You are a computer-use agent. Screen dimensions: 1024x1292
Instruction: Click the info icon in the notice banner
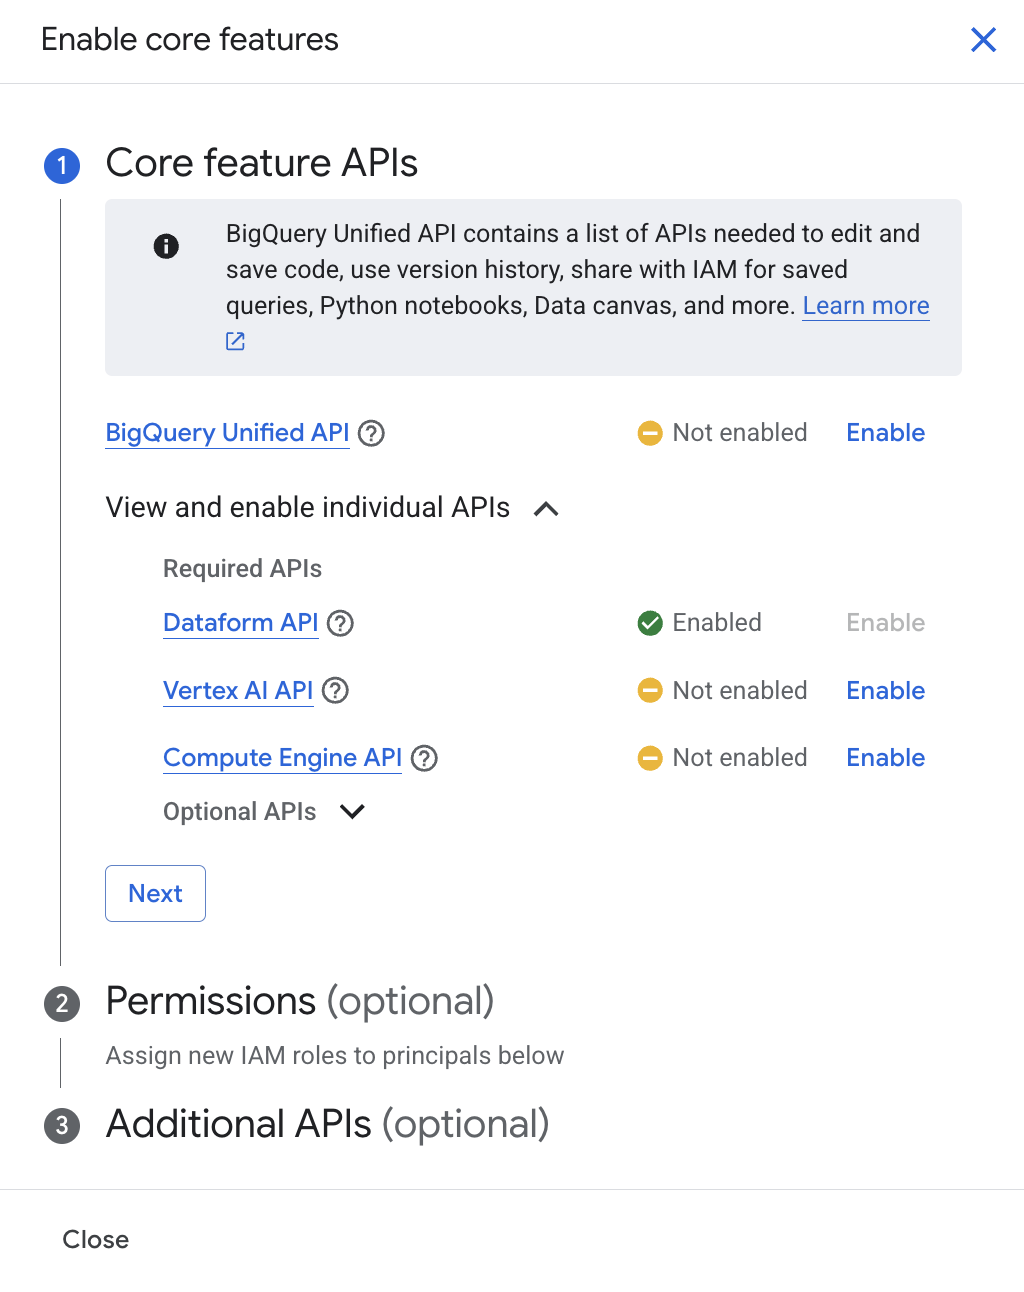click(166, 246)
